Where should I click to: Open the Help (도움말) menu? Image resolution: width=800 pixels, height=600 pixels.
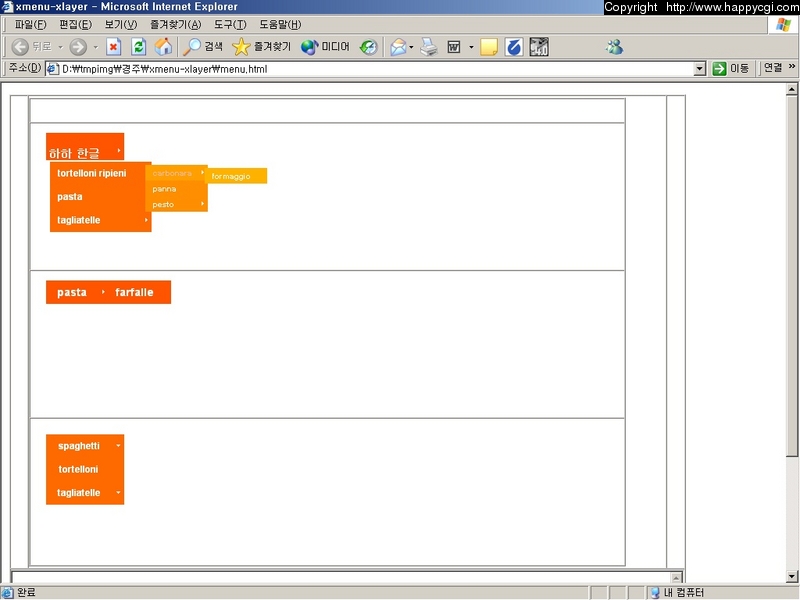pyautogui.click(x=280, y=24)
